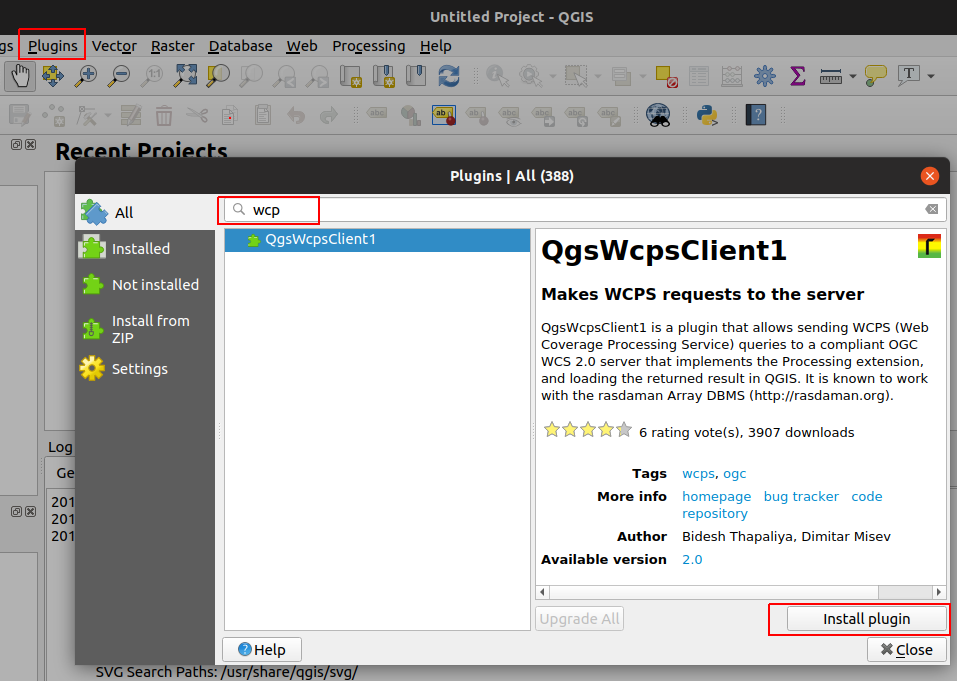Click the New Bookmark icon
Viewport: 957px width, 681px height.
coord(383,76)
